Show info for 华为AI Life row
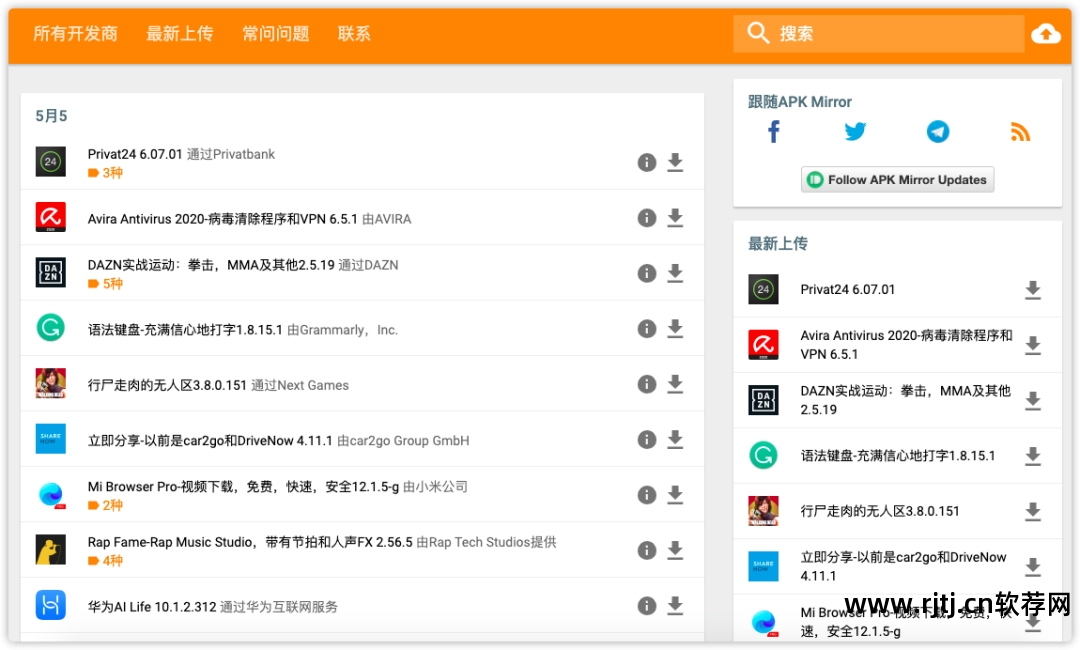Screen dimensions: 1080x650 (646, 606)
